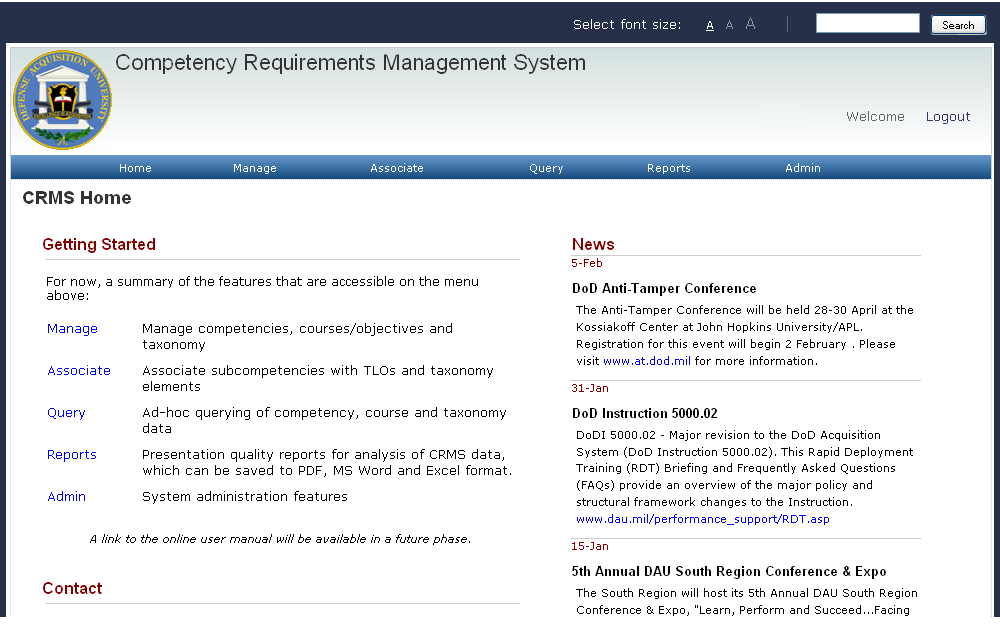Click the News section heading
Viewport: 1000px width, 638px height.
[x=592, y=244]
